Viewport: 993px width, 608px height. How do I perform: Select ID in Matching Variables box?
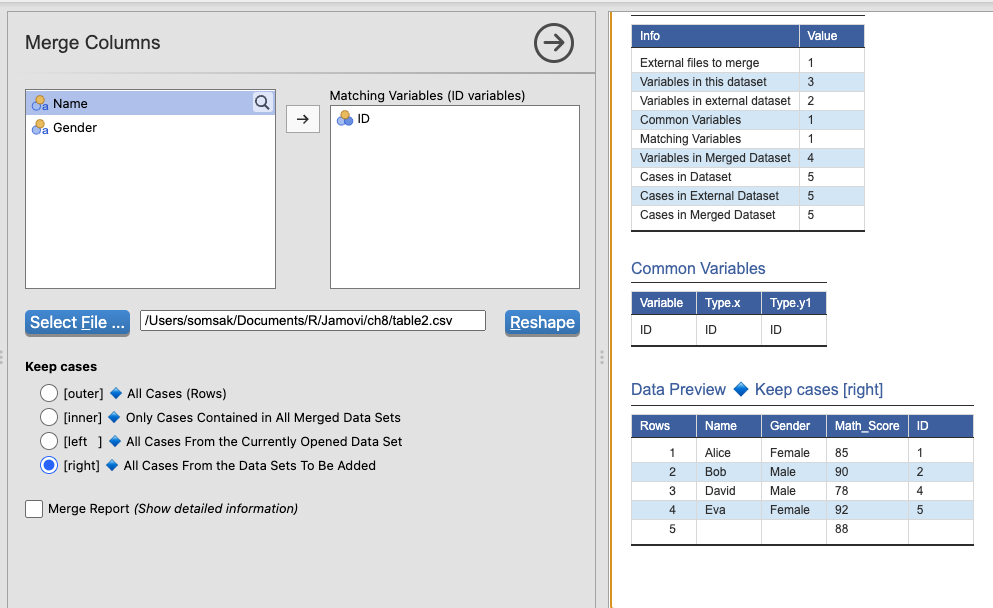(454, 118)
